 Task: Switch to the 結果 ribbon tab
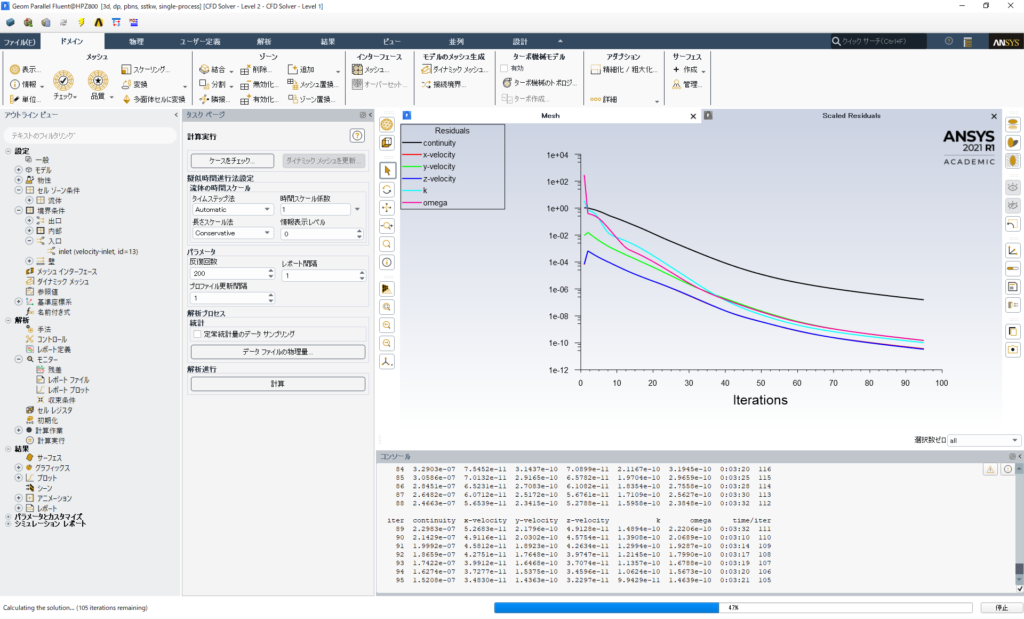328,41
